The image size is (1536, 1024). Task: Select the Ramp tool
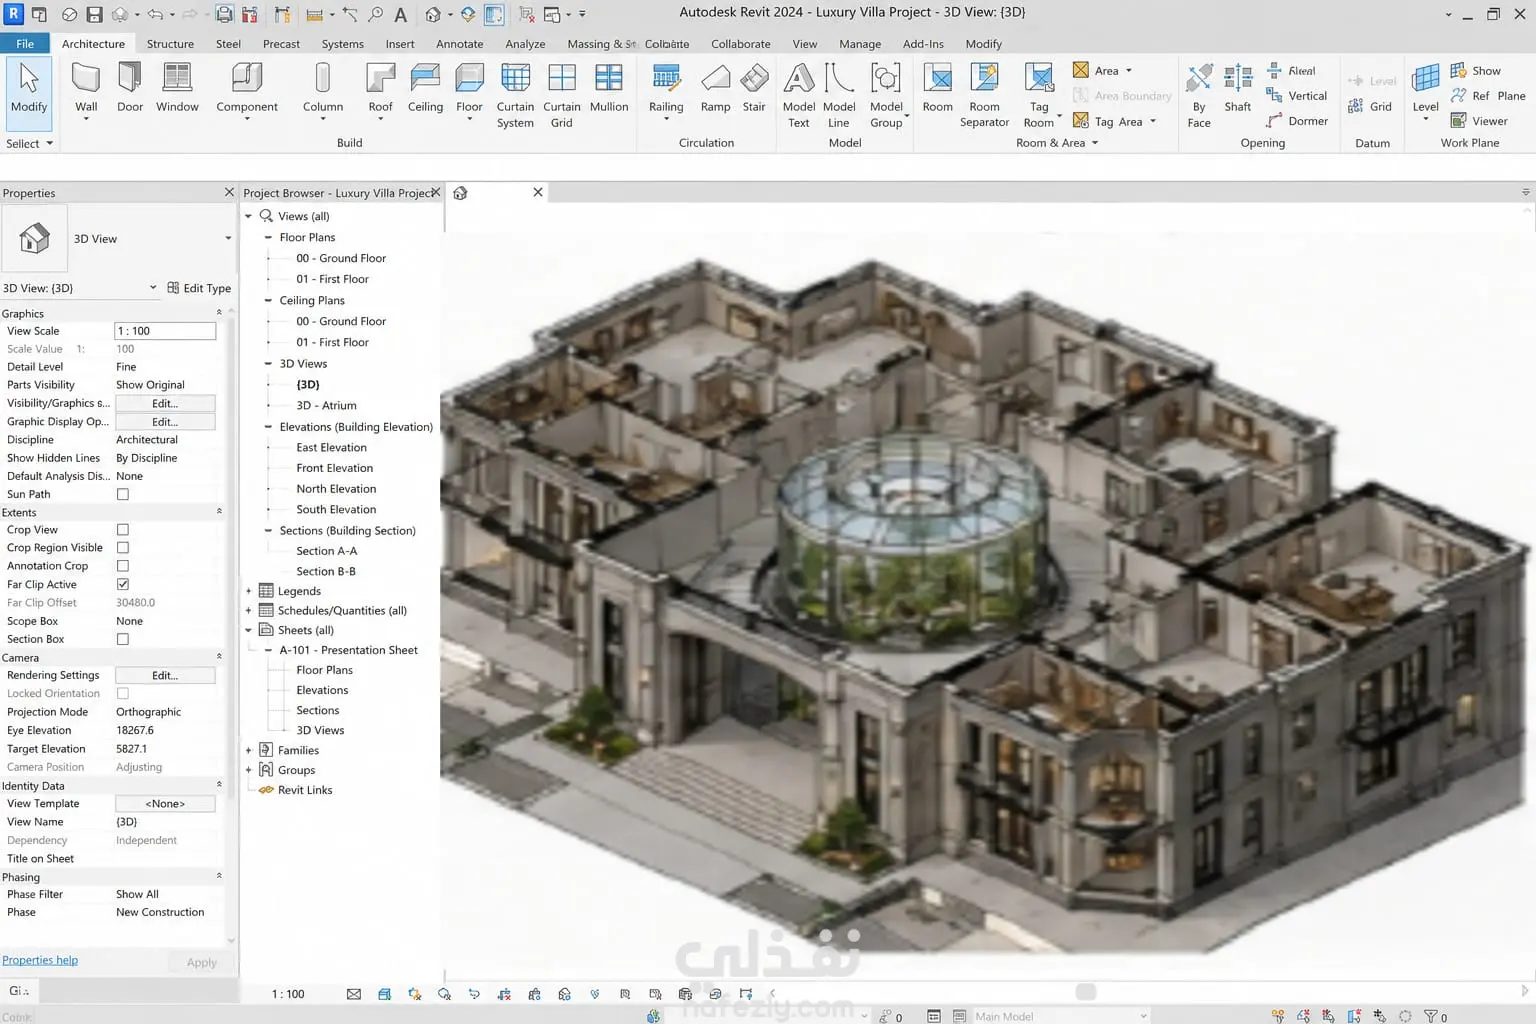tap(715, 88)
